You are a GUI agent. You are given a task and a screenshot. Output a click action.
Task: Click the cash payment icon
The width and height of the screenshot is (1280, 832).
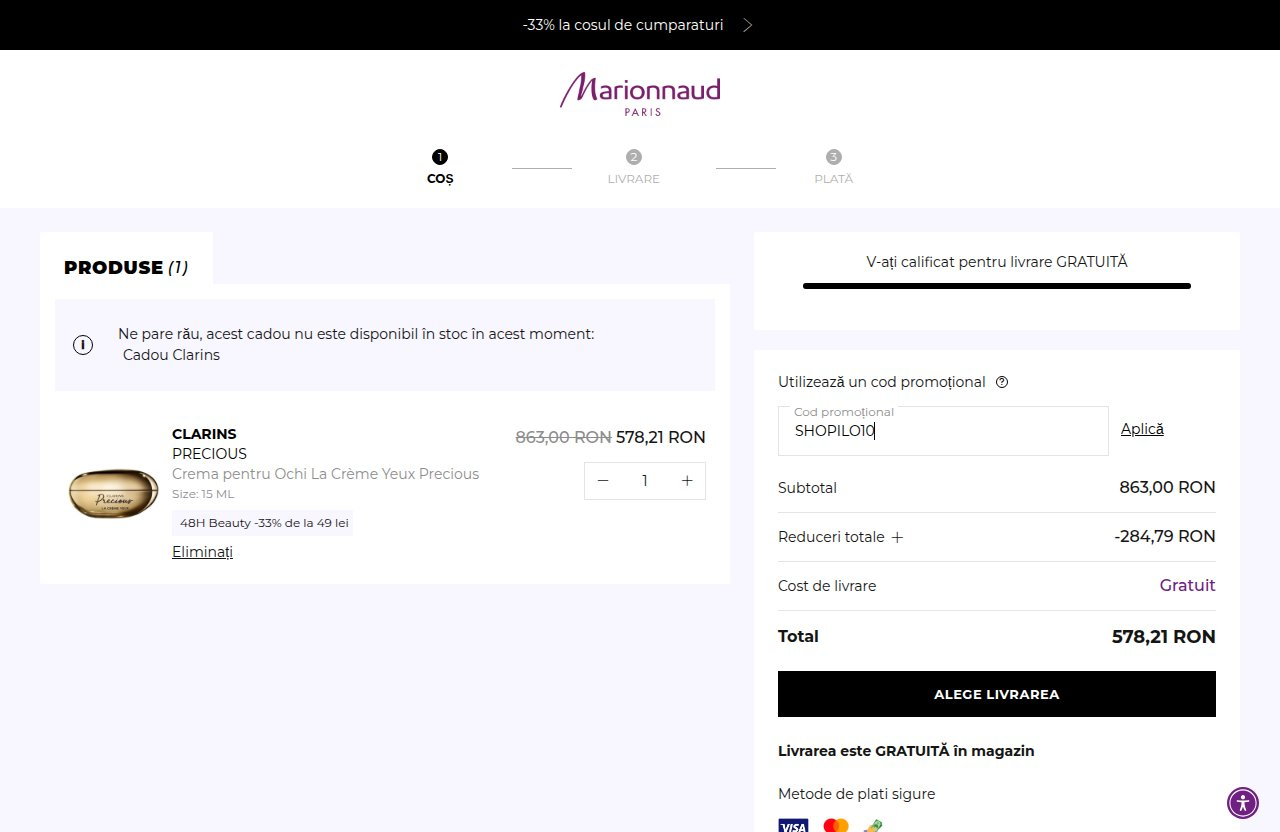(873, 826)
